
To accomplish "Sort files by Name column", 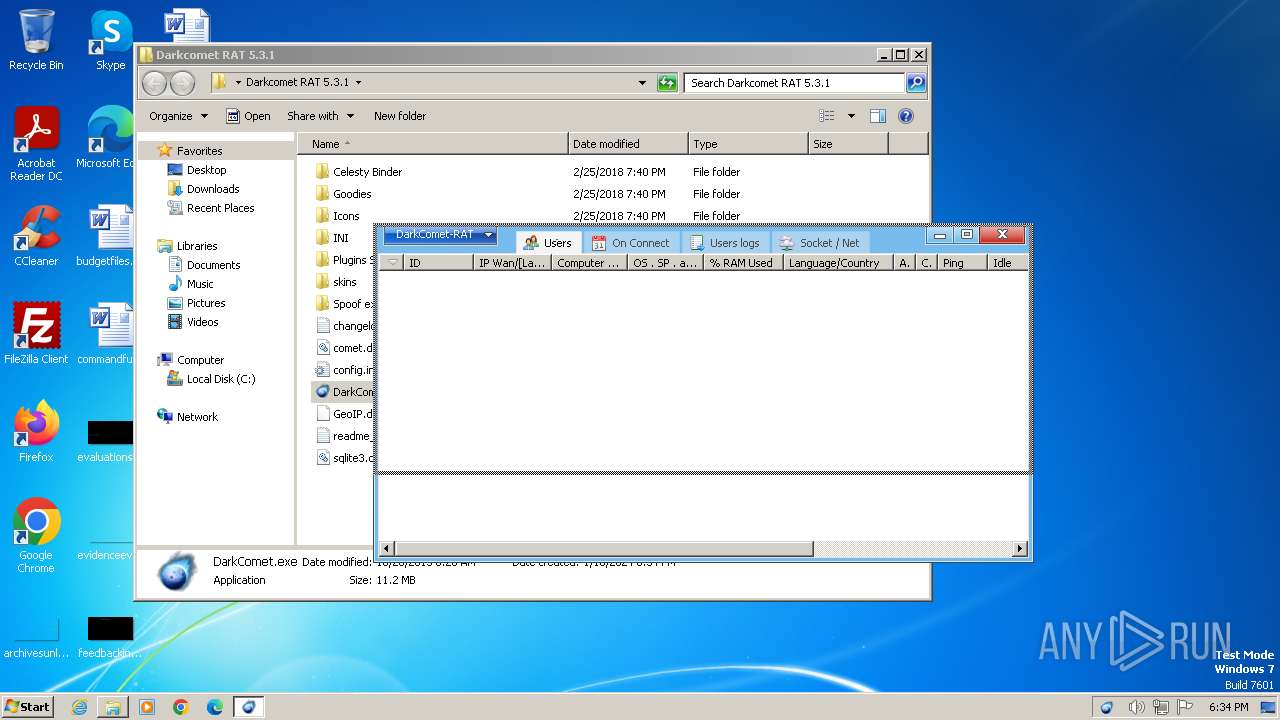I will click(433, 144).
